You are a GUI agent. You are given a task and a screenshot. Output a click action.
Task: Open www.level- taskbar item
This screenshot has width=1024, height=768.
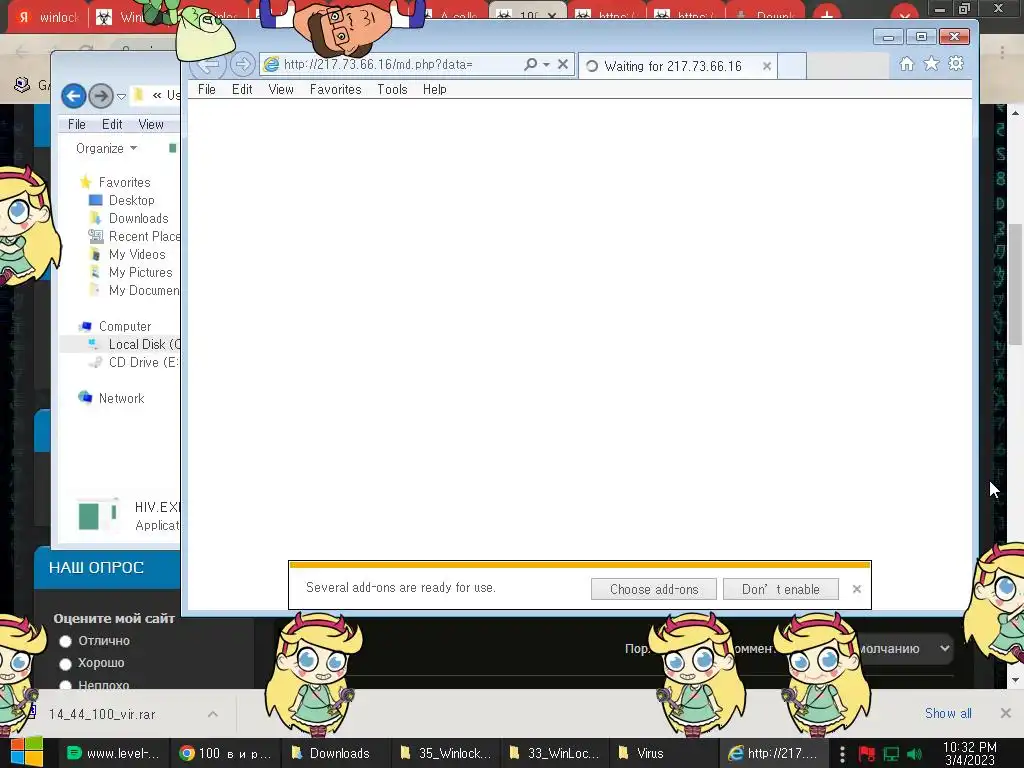pyautogui.click(x=114, y=753)
